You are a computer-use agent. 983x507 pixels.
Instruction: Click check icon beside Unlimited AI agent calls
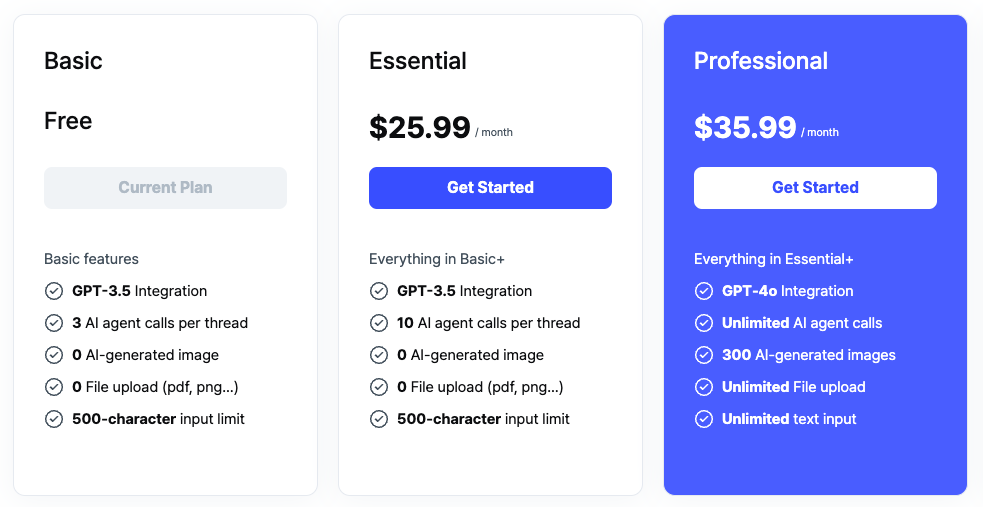[704, 323]
